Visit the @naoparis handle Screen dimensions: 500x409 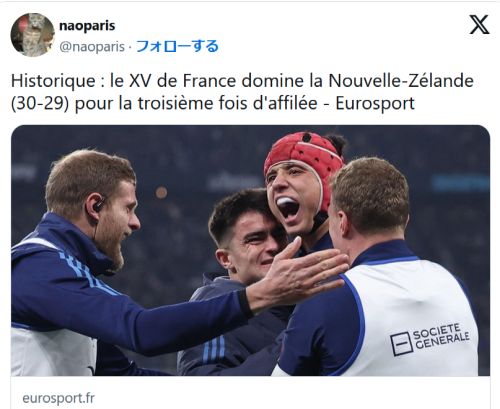pos(92,46)
